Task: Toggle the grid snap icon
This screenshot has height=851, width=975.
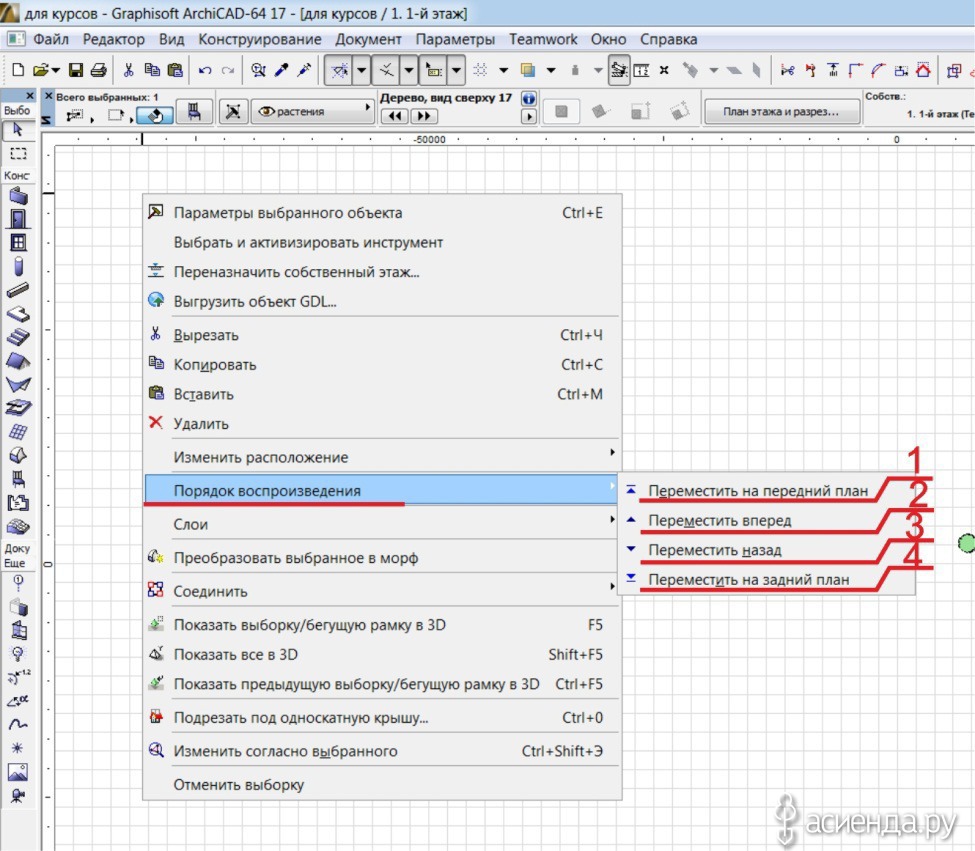Action: (480, 70)
